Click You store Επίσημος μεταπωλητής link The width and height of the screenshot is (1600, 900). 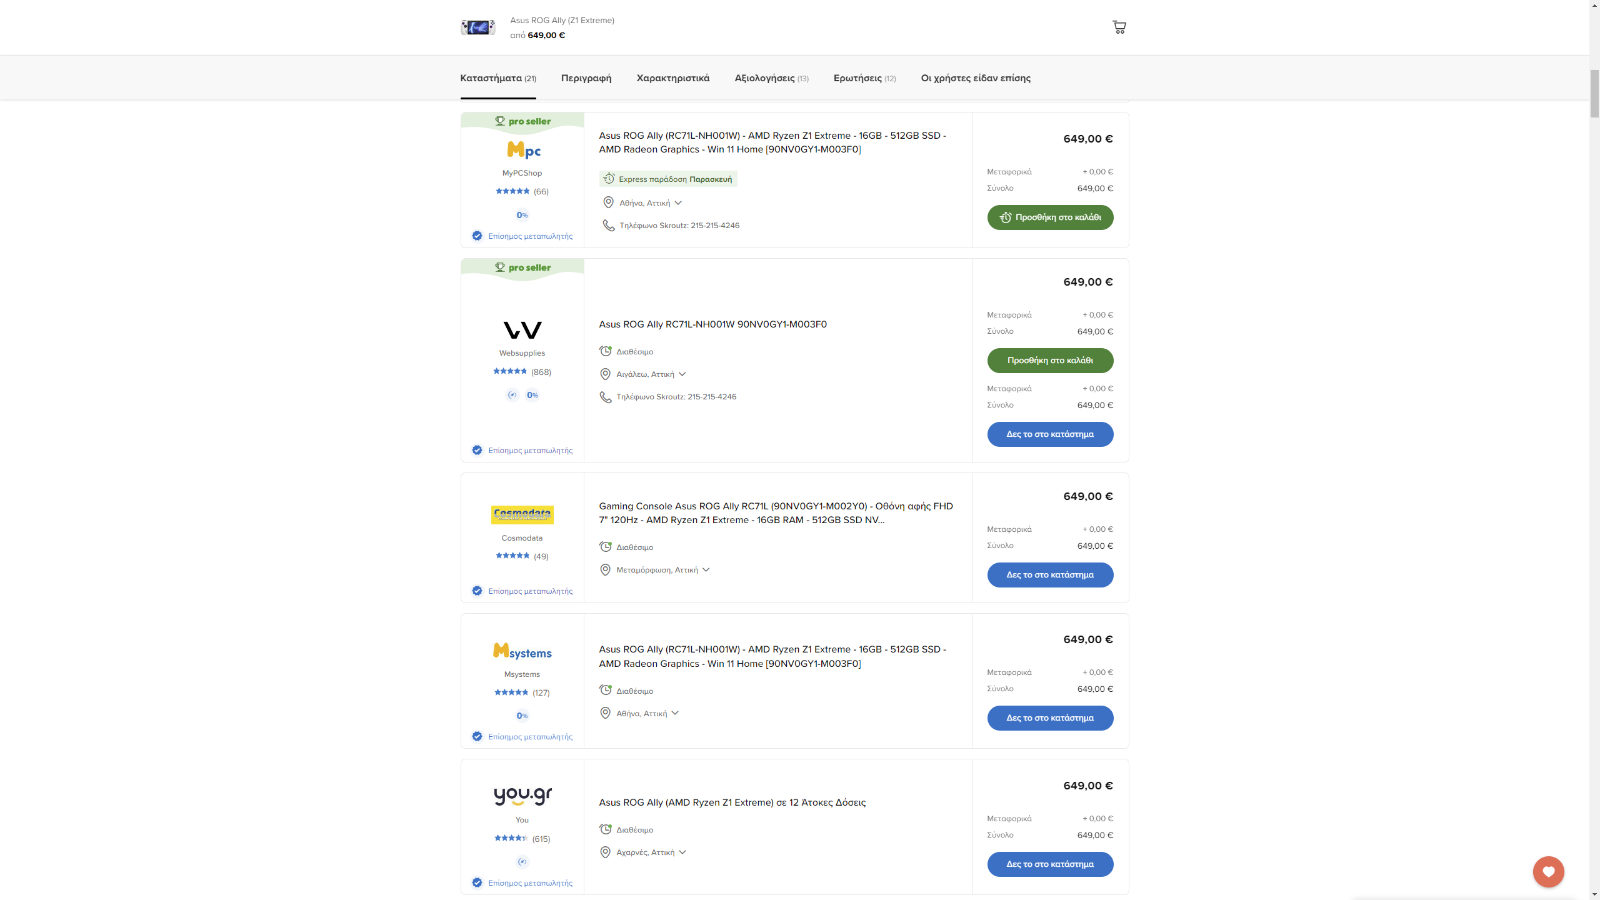(x=530, y=883)
